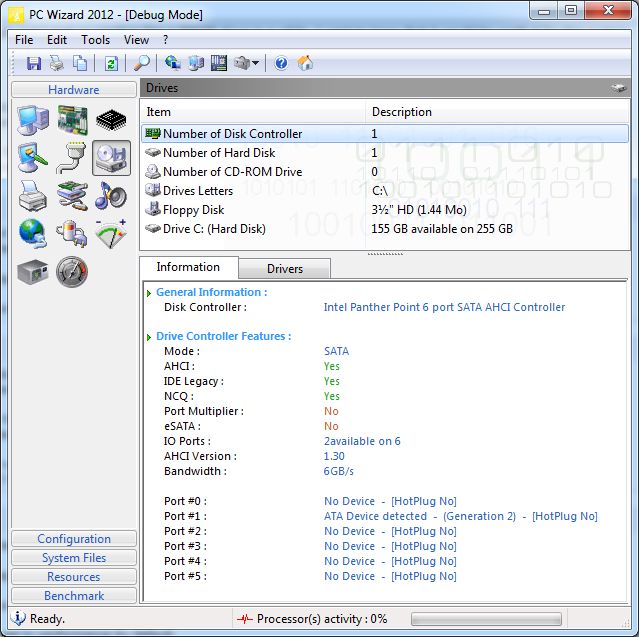Click the Print icon in the toolbar
This screenshot has width=639, height=637.
click(57, 63)
